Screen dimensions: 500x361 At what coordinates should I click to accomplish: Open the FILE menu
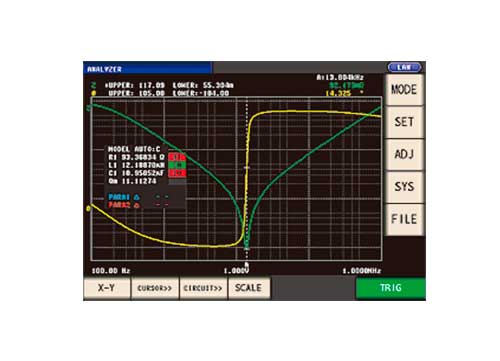click(x=404, y=219)
